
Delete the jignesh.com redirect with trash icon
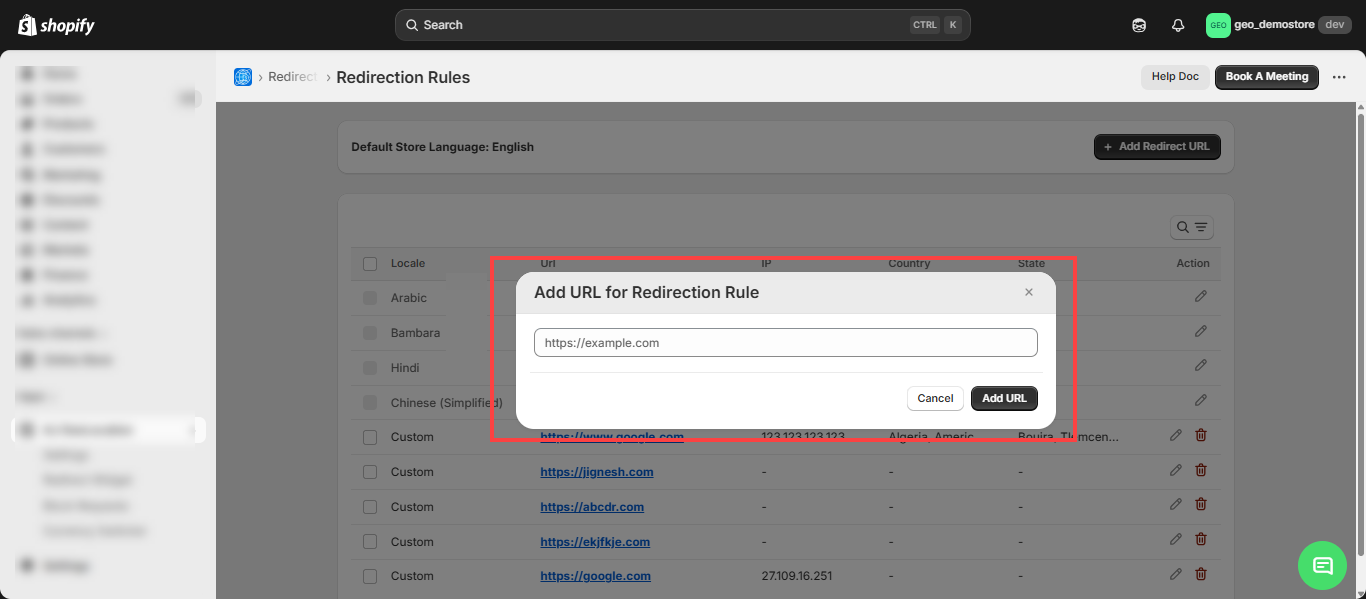coord(1201,470)
